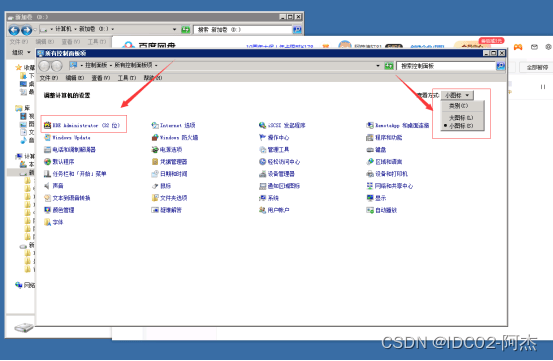Expand the control panel address bar dropdown arrow
The height and width of the screenshot is (361, 553).
click(x=378, y=66)
